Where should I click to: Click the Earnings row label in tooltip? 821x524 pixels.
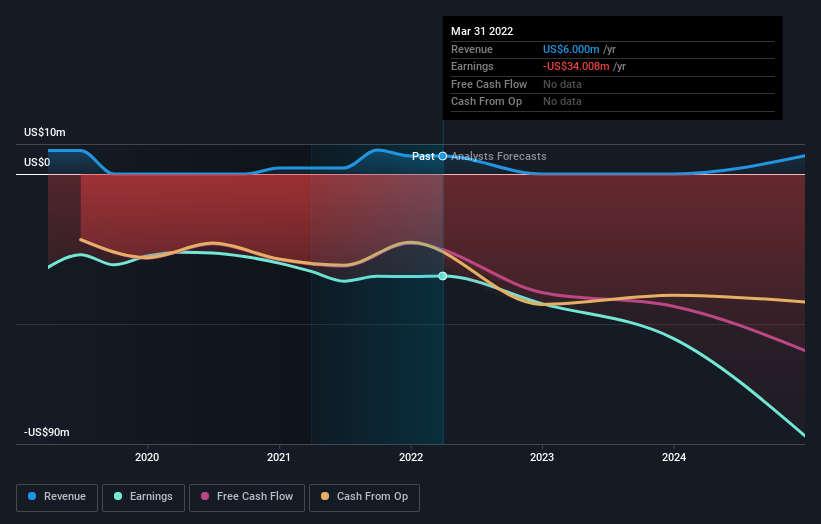pyautogui.click(x=472, y=66)
